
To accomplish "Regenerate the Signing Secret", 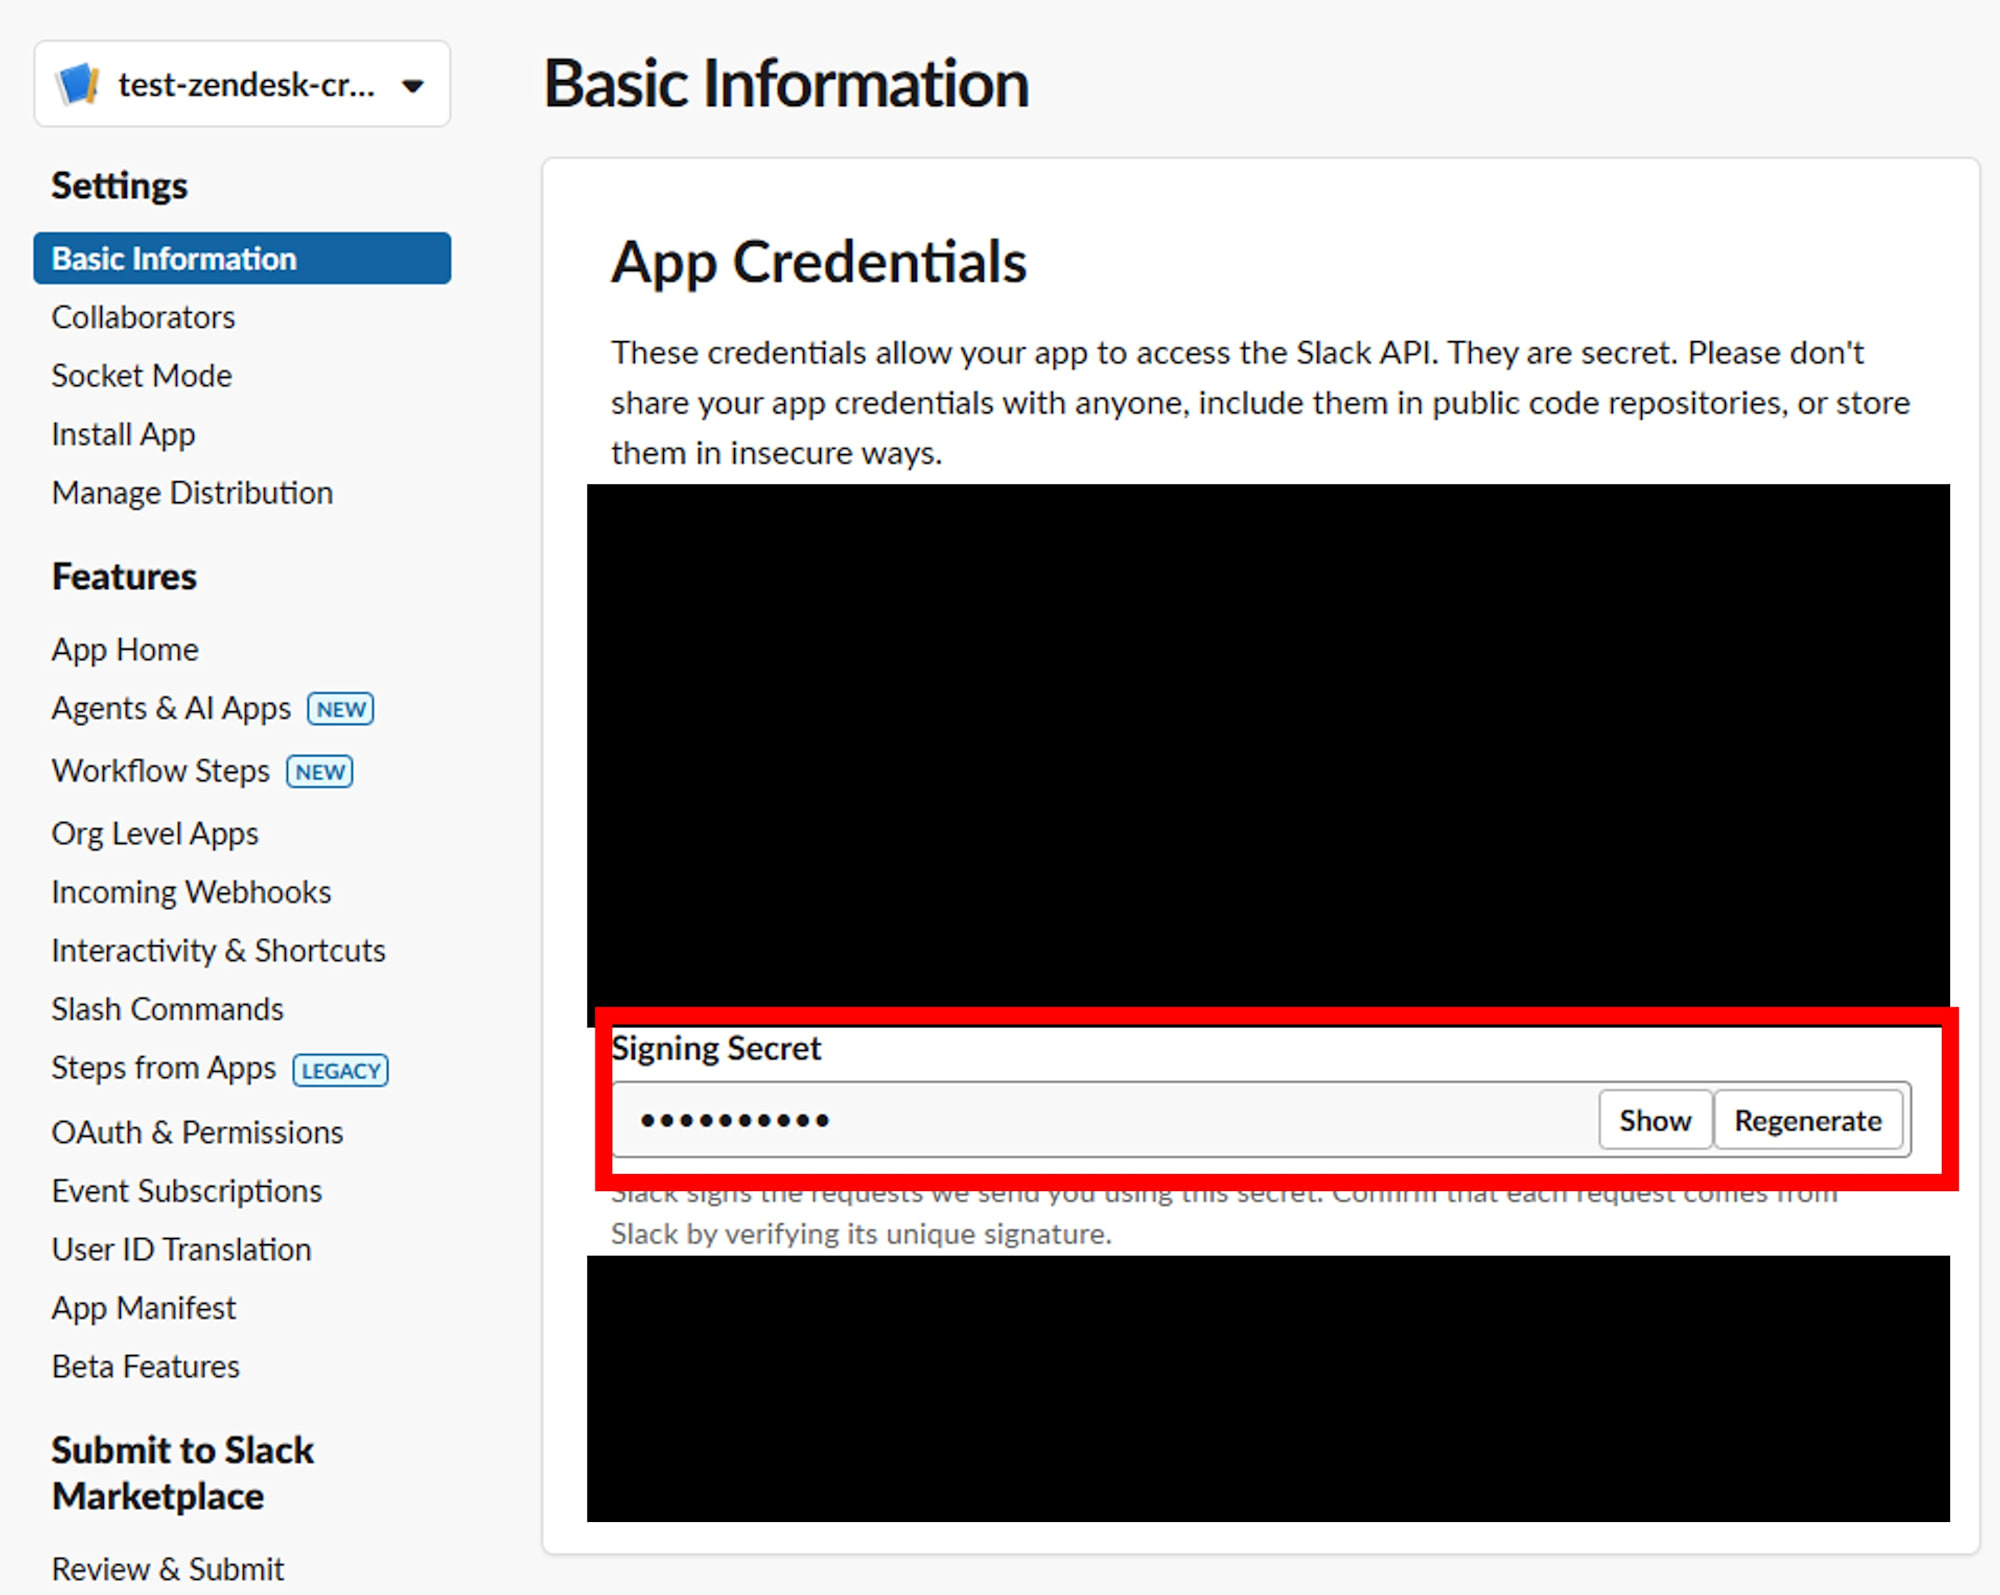I will point(1808,1120).
